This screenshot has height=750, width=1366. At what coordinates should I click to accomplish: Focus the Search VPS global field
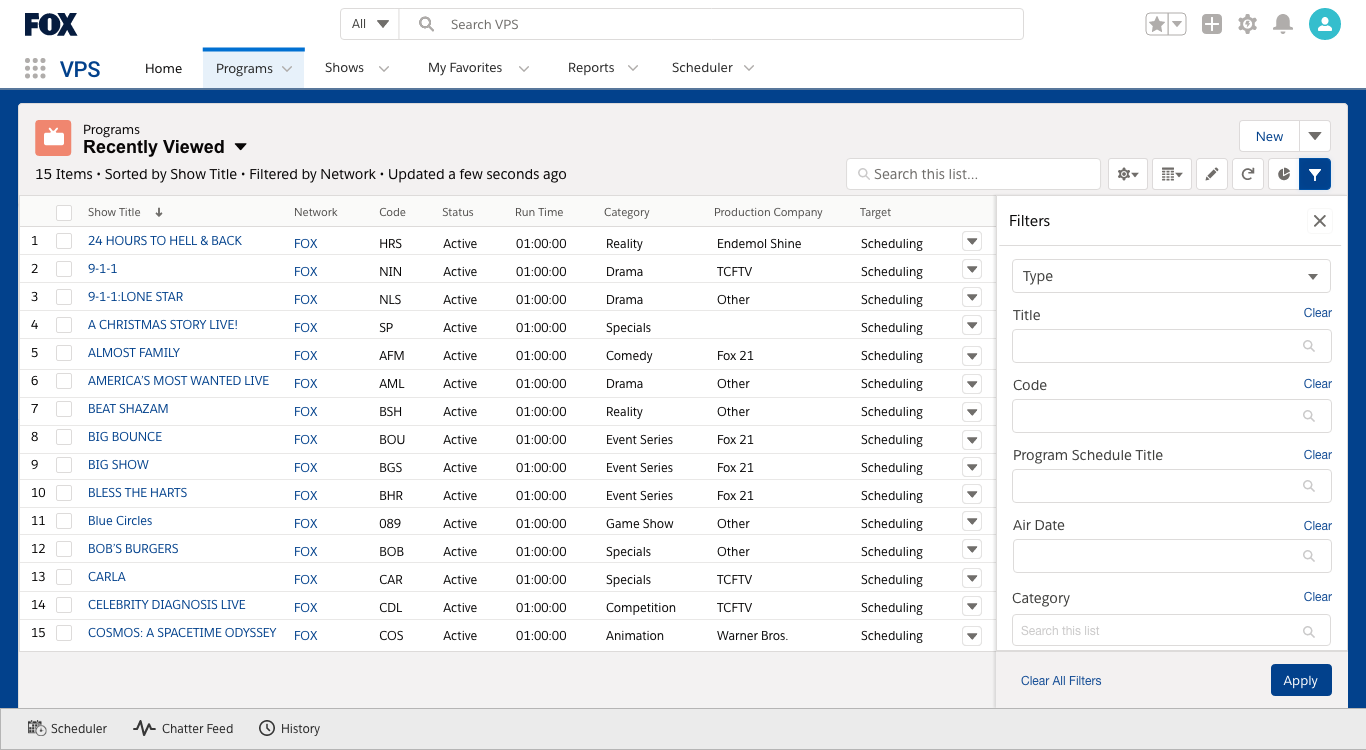point(711,24)
